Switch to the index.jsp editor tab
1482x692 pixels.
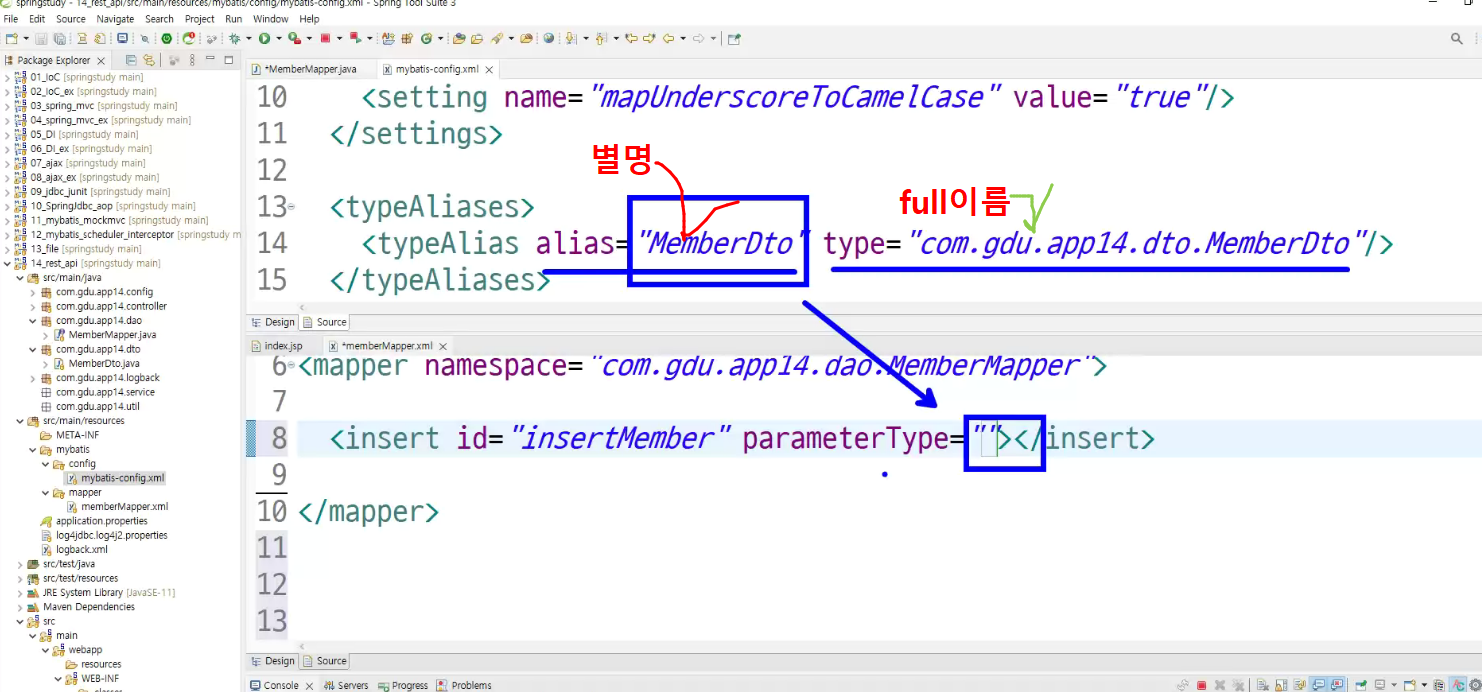(x=283, y=346)
